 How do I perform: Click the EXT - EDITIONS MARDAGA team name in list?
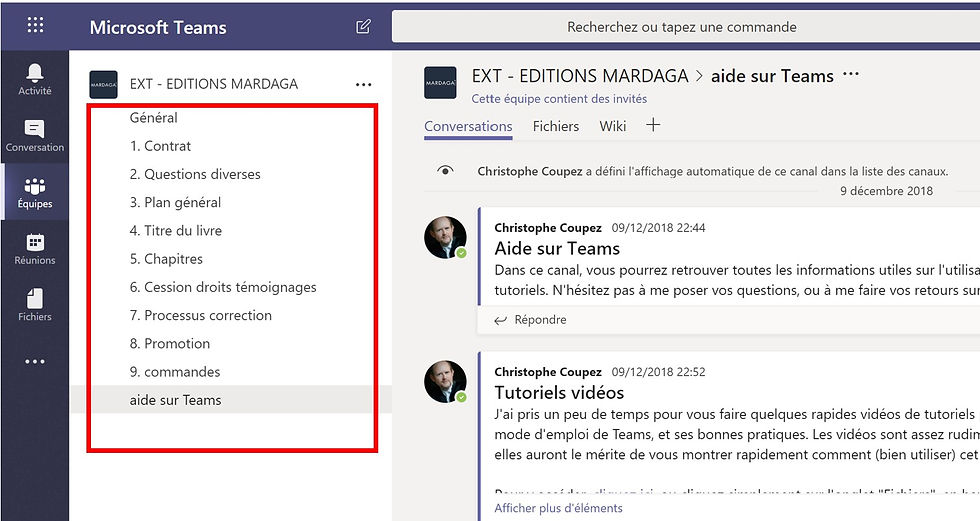[214, 84]
